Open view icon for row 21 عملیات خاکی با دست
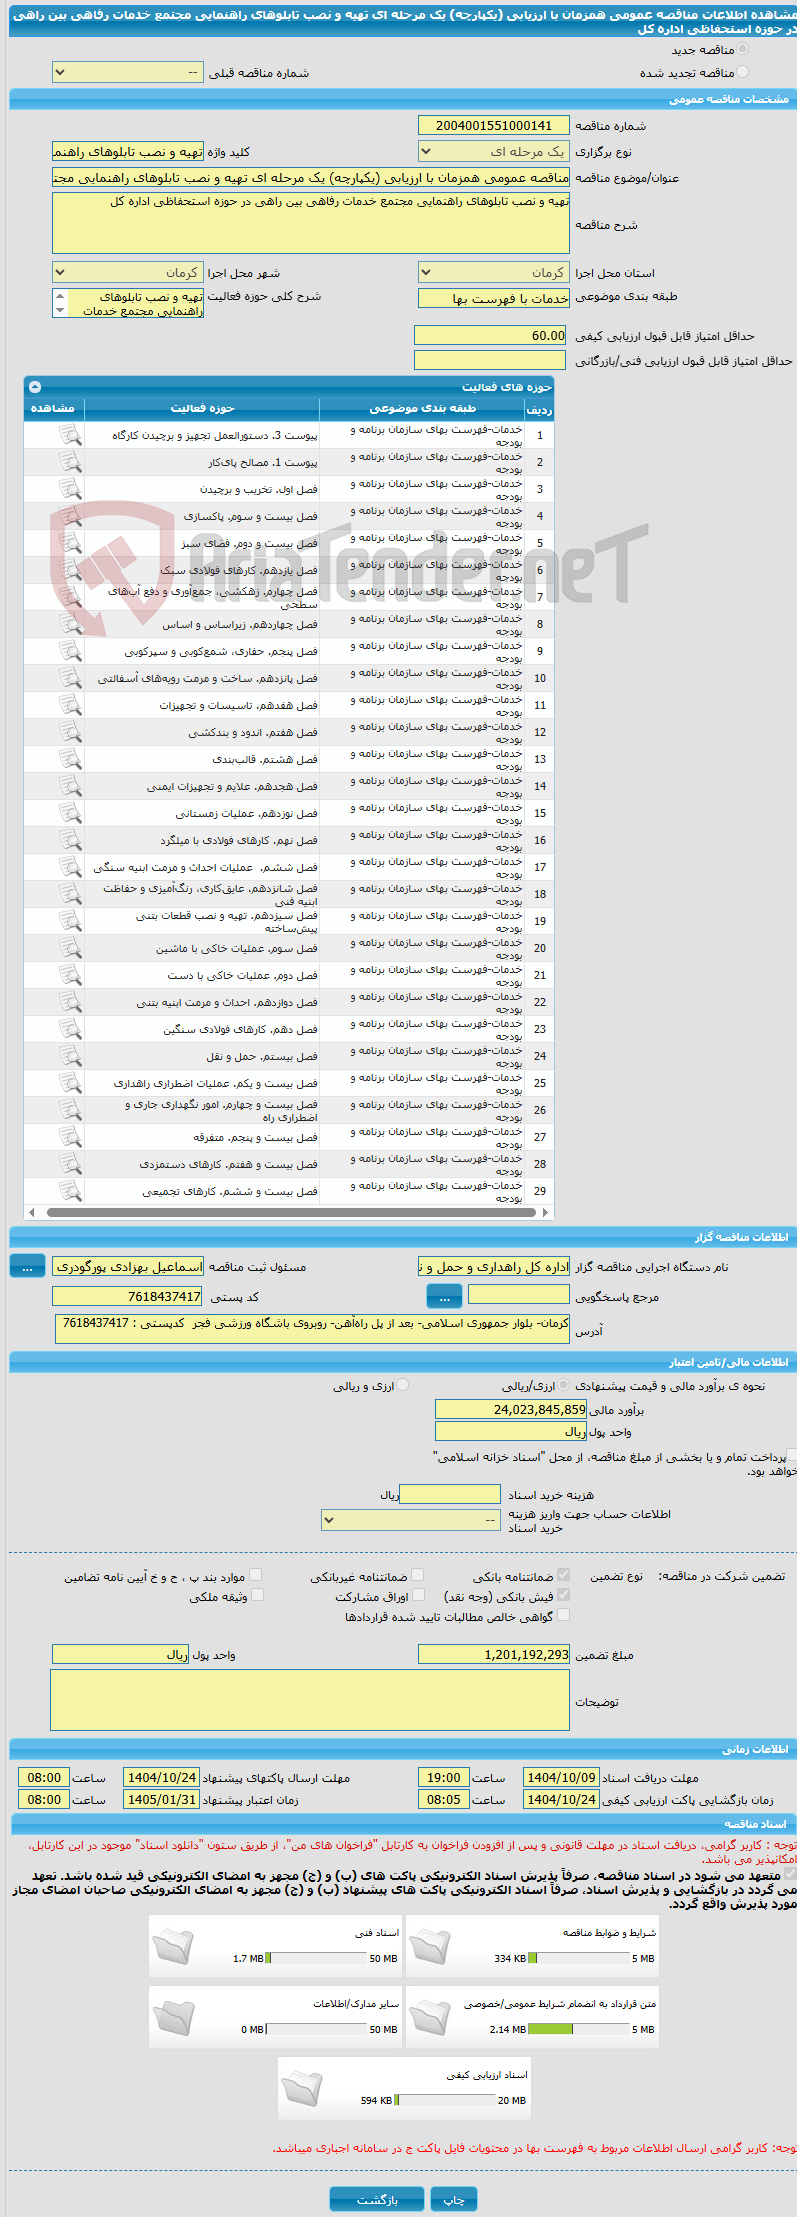797x2217 pixels. pyautogui.click(x=70, y=975)
